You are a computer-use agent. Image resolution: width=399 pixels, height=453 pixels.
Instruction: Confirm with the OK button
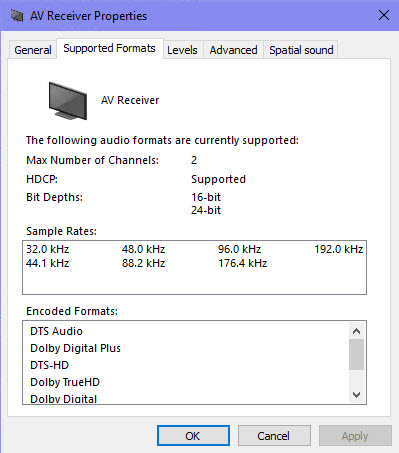click(x=193, y=436)
